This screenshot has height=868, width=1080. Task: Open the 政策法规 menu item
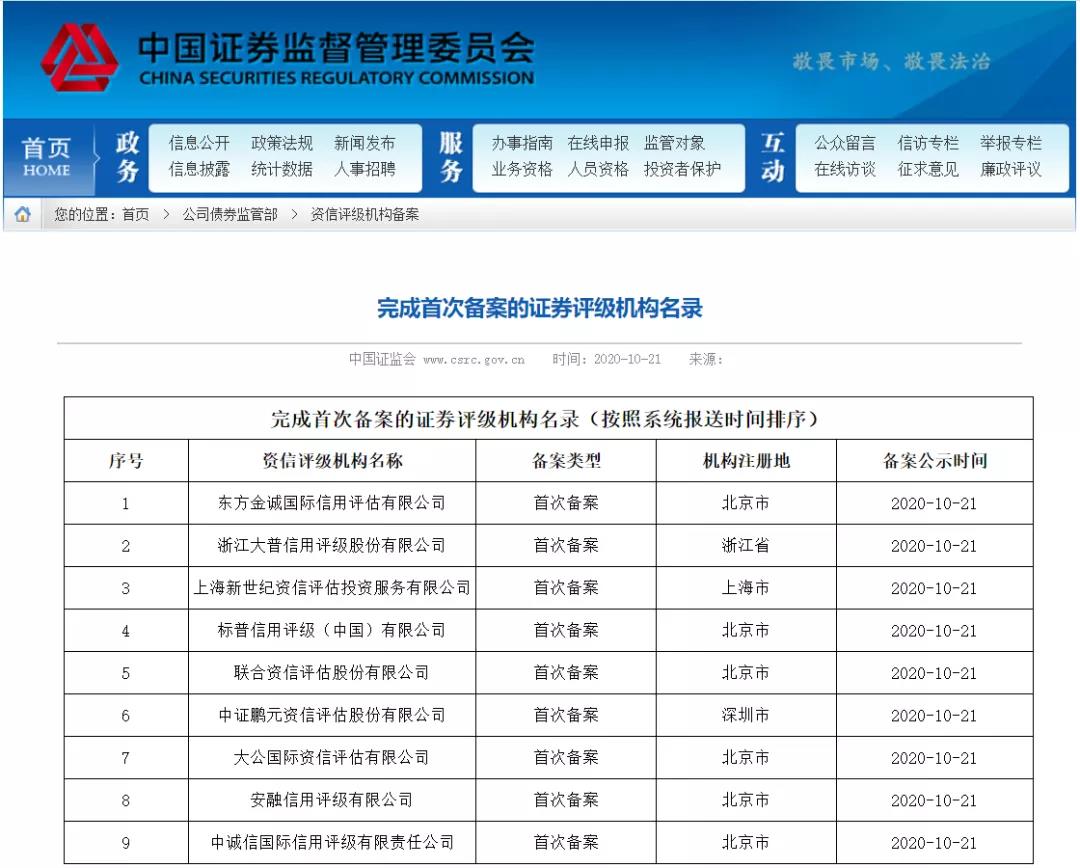[x=285, y=143]
